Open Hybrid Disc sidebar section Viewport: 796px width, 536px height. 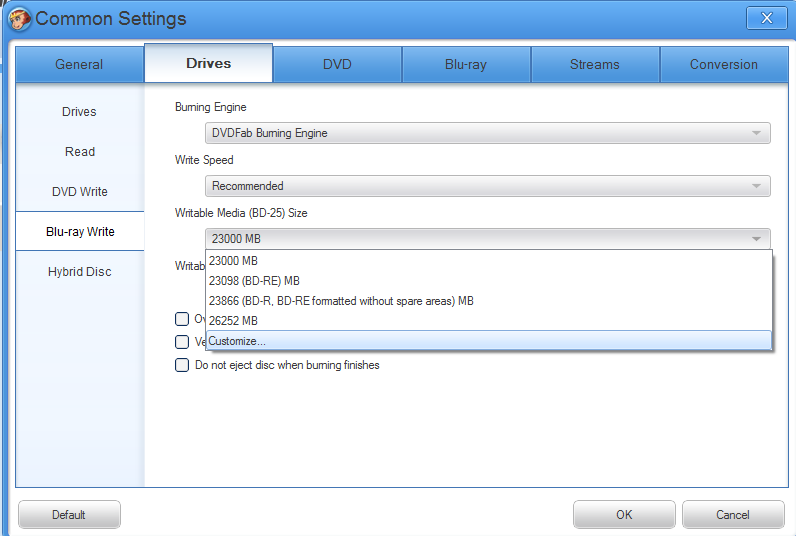click(x=80, y=272)
